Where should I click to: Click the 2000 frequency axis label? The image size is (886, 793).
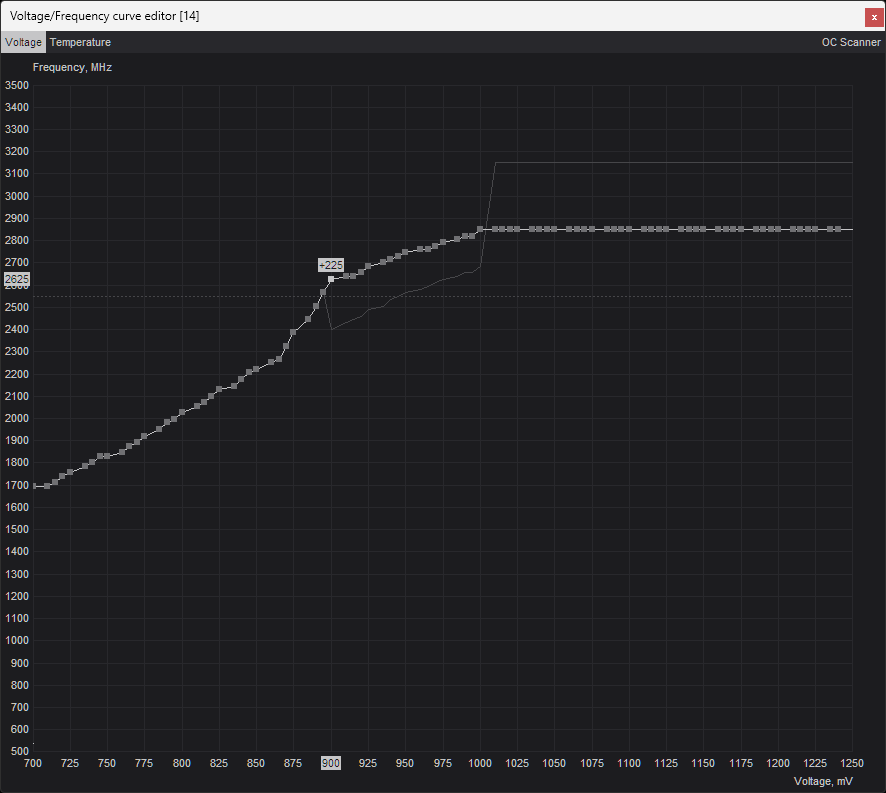[x=16, y=418]
